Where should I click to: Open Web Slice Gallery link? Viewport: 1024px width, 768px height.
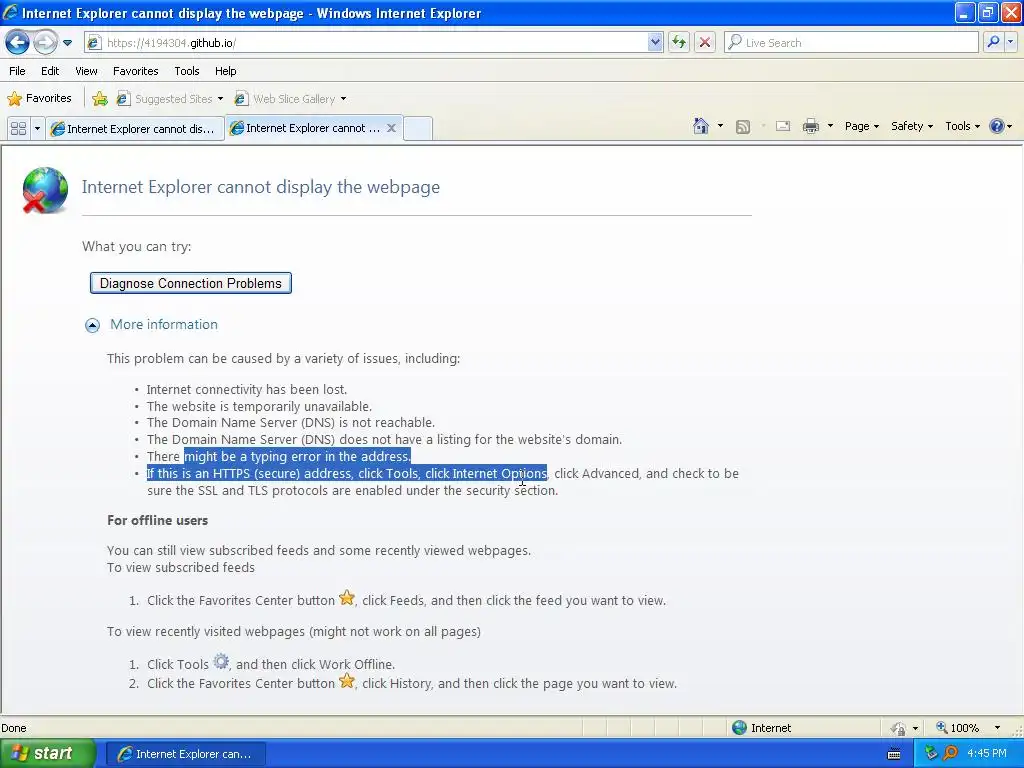click(291, 99)
